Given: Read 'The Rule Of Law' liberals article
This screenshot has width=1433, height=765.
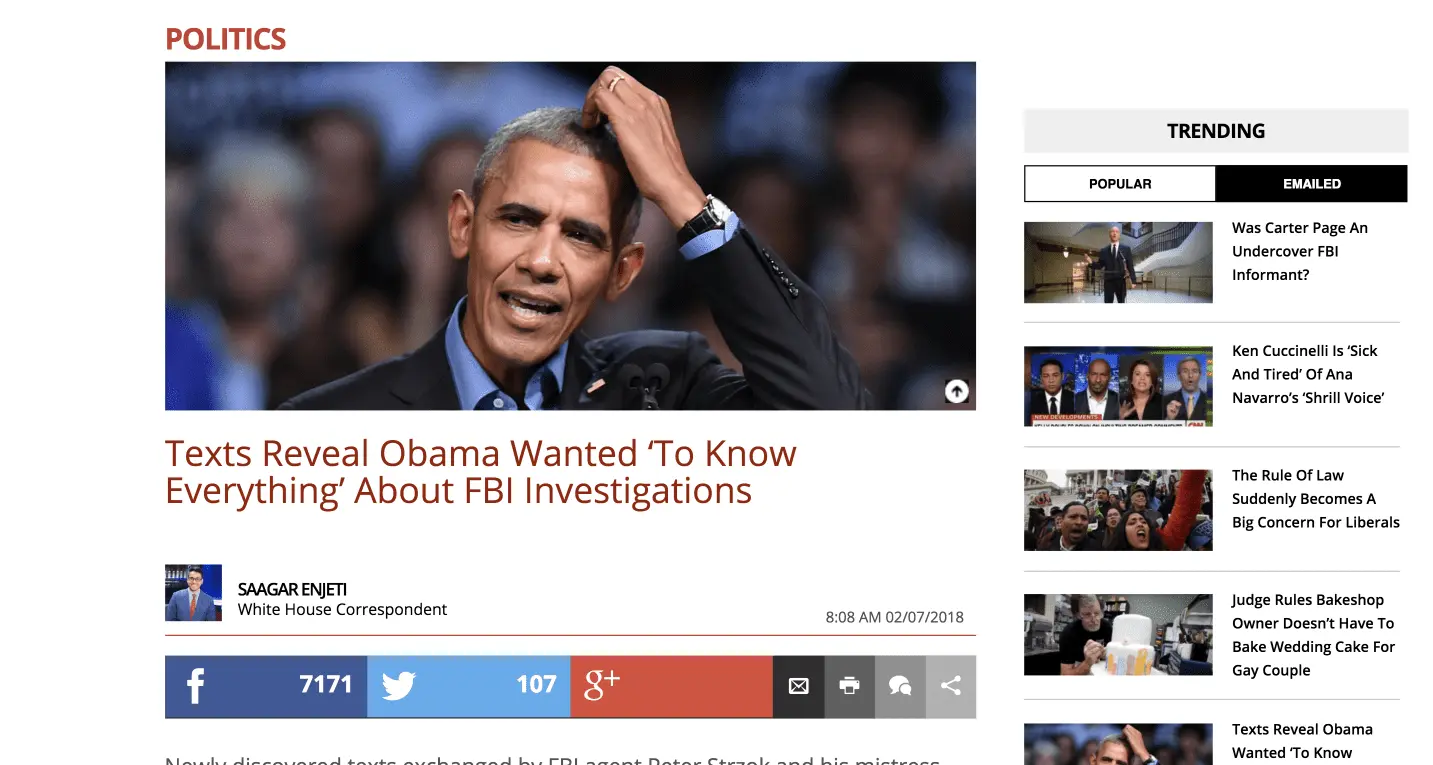Looking at the screenshot, I should 1316,498.
